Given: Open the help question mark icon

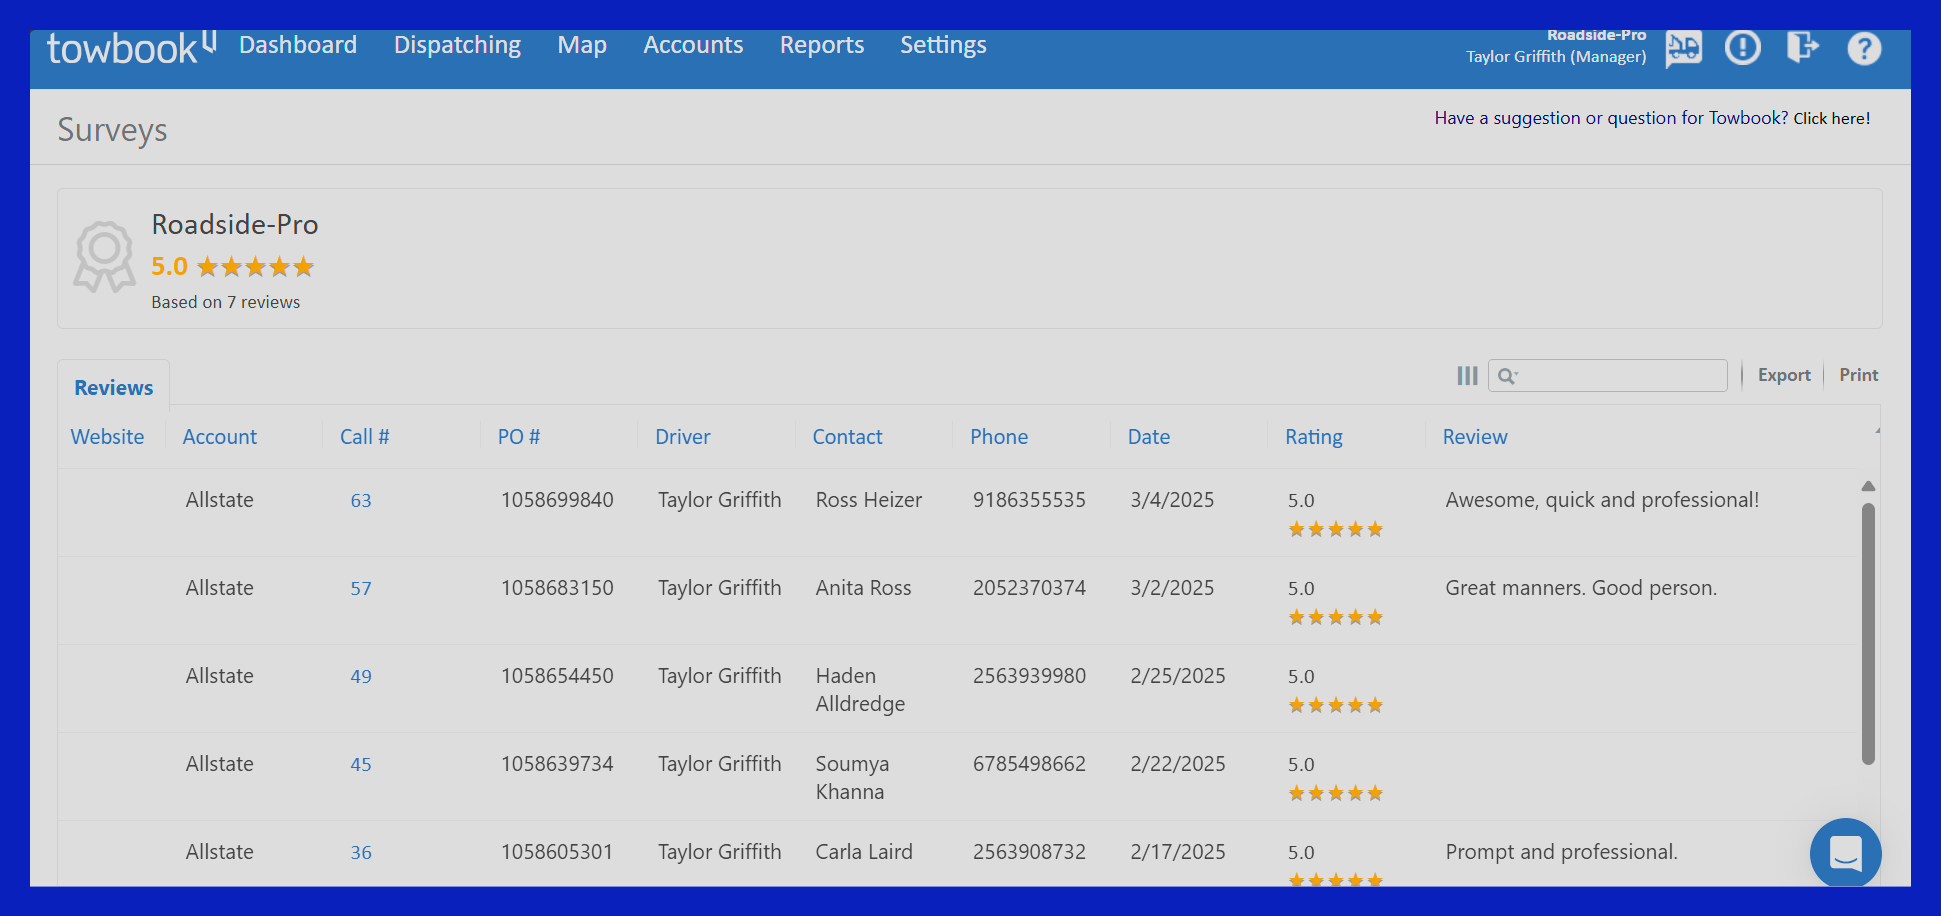Looking at the screenshot, I should pos(1864,48).
